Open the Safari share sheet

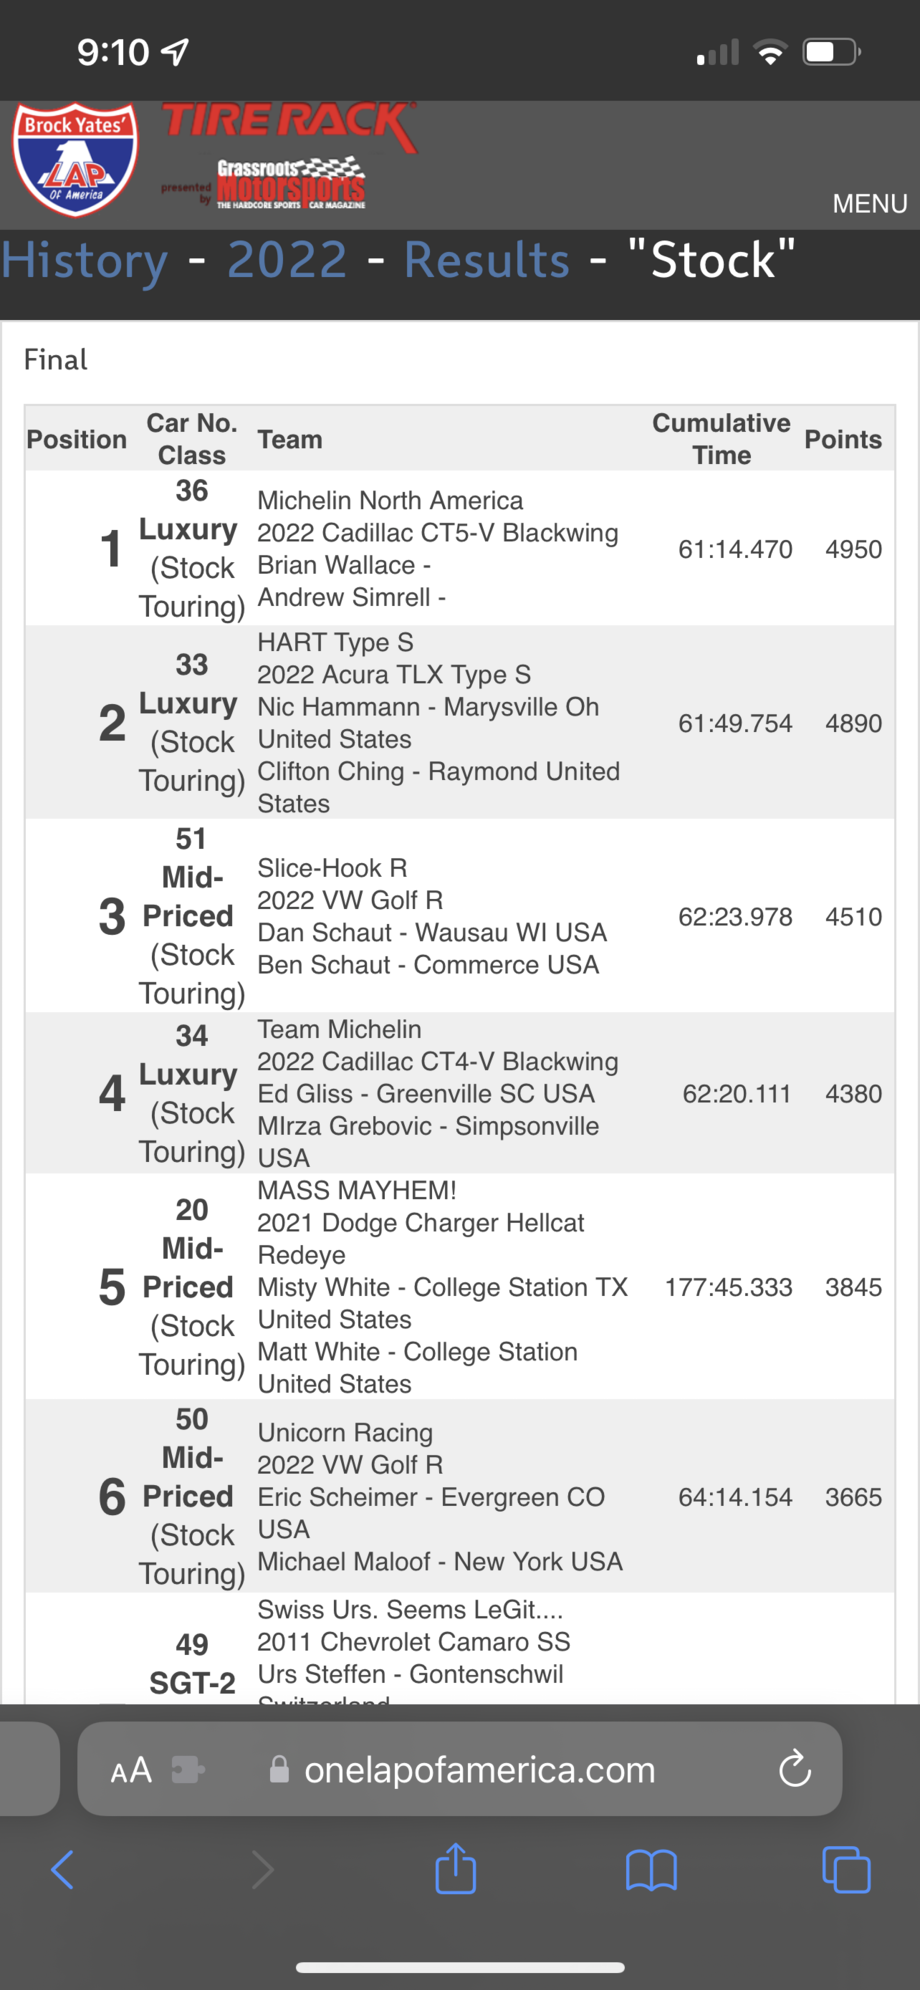[456, 1868]
